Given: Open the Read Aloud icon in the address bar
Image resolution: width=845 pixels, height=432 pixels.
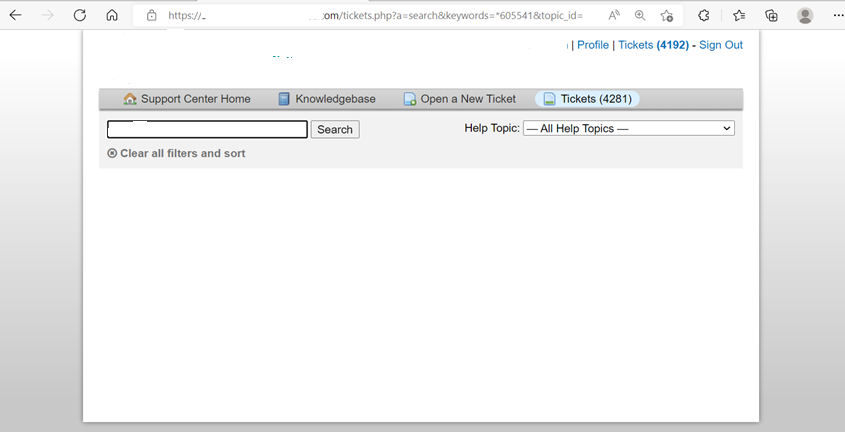Looking at the screenshot, I should click(614, 16).
